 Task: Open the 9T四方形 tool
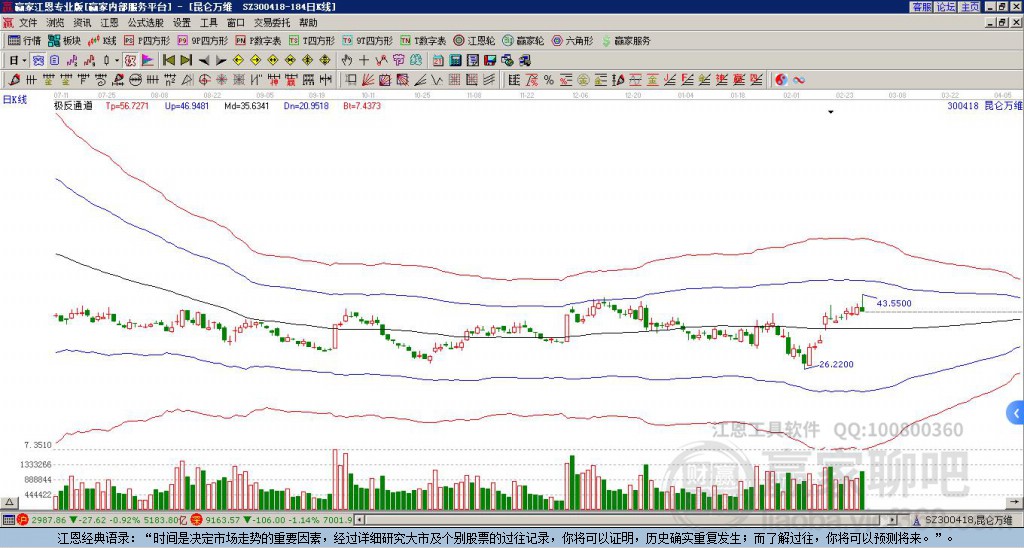tap(367, 40)
